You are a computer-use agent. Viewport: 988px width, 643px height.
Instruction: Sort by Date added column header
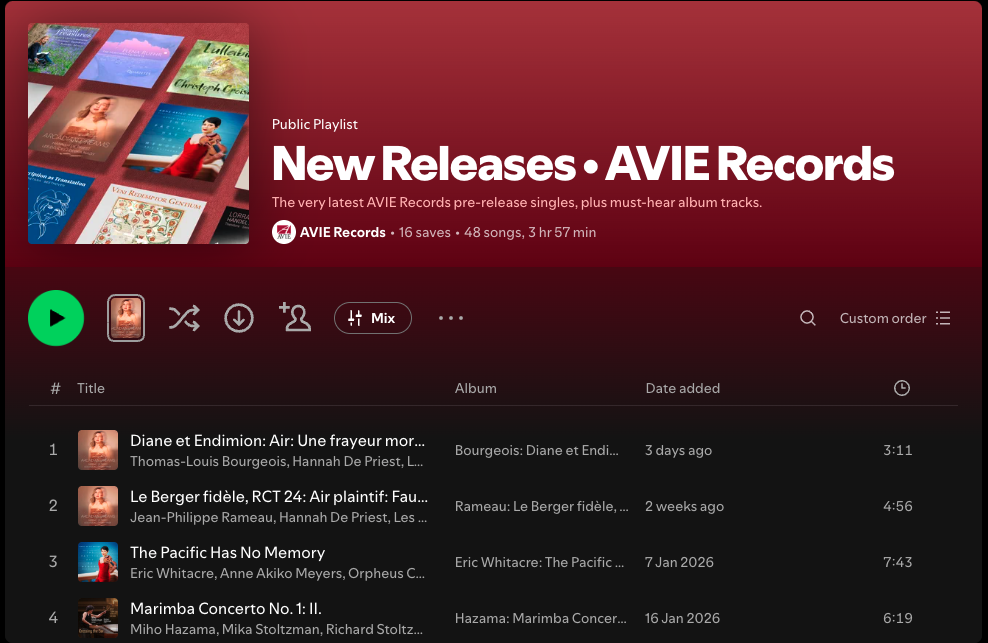point(682,388)
